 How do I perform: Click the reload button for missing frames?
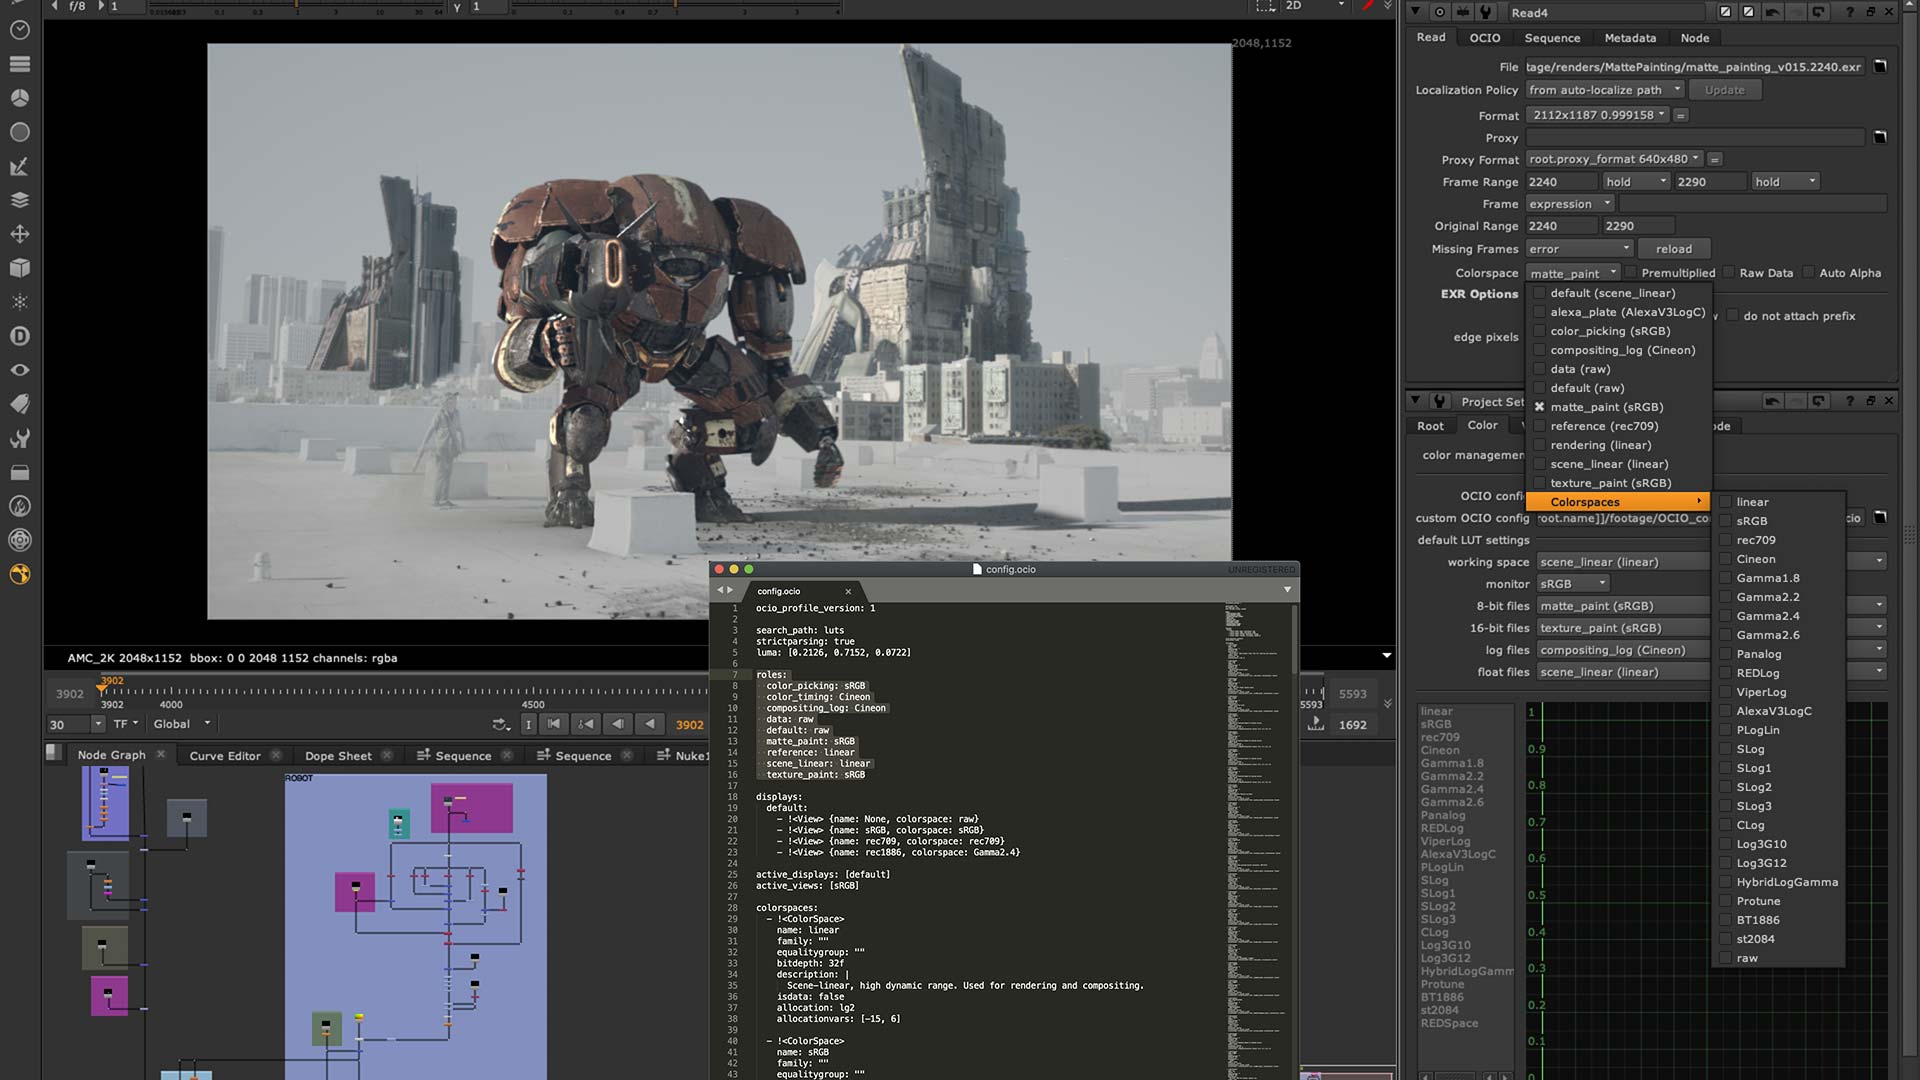[x=1674, y=248]
